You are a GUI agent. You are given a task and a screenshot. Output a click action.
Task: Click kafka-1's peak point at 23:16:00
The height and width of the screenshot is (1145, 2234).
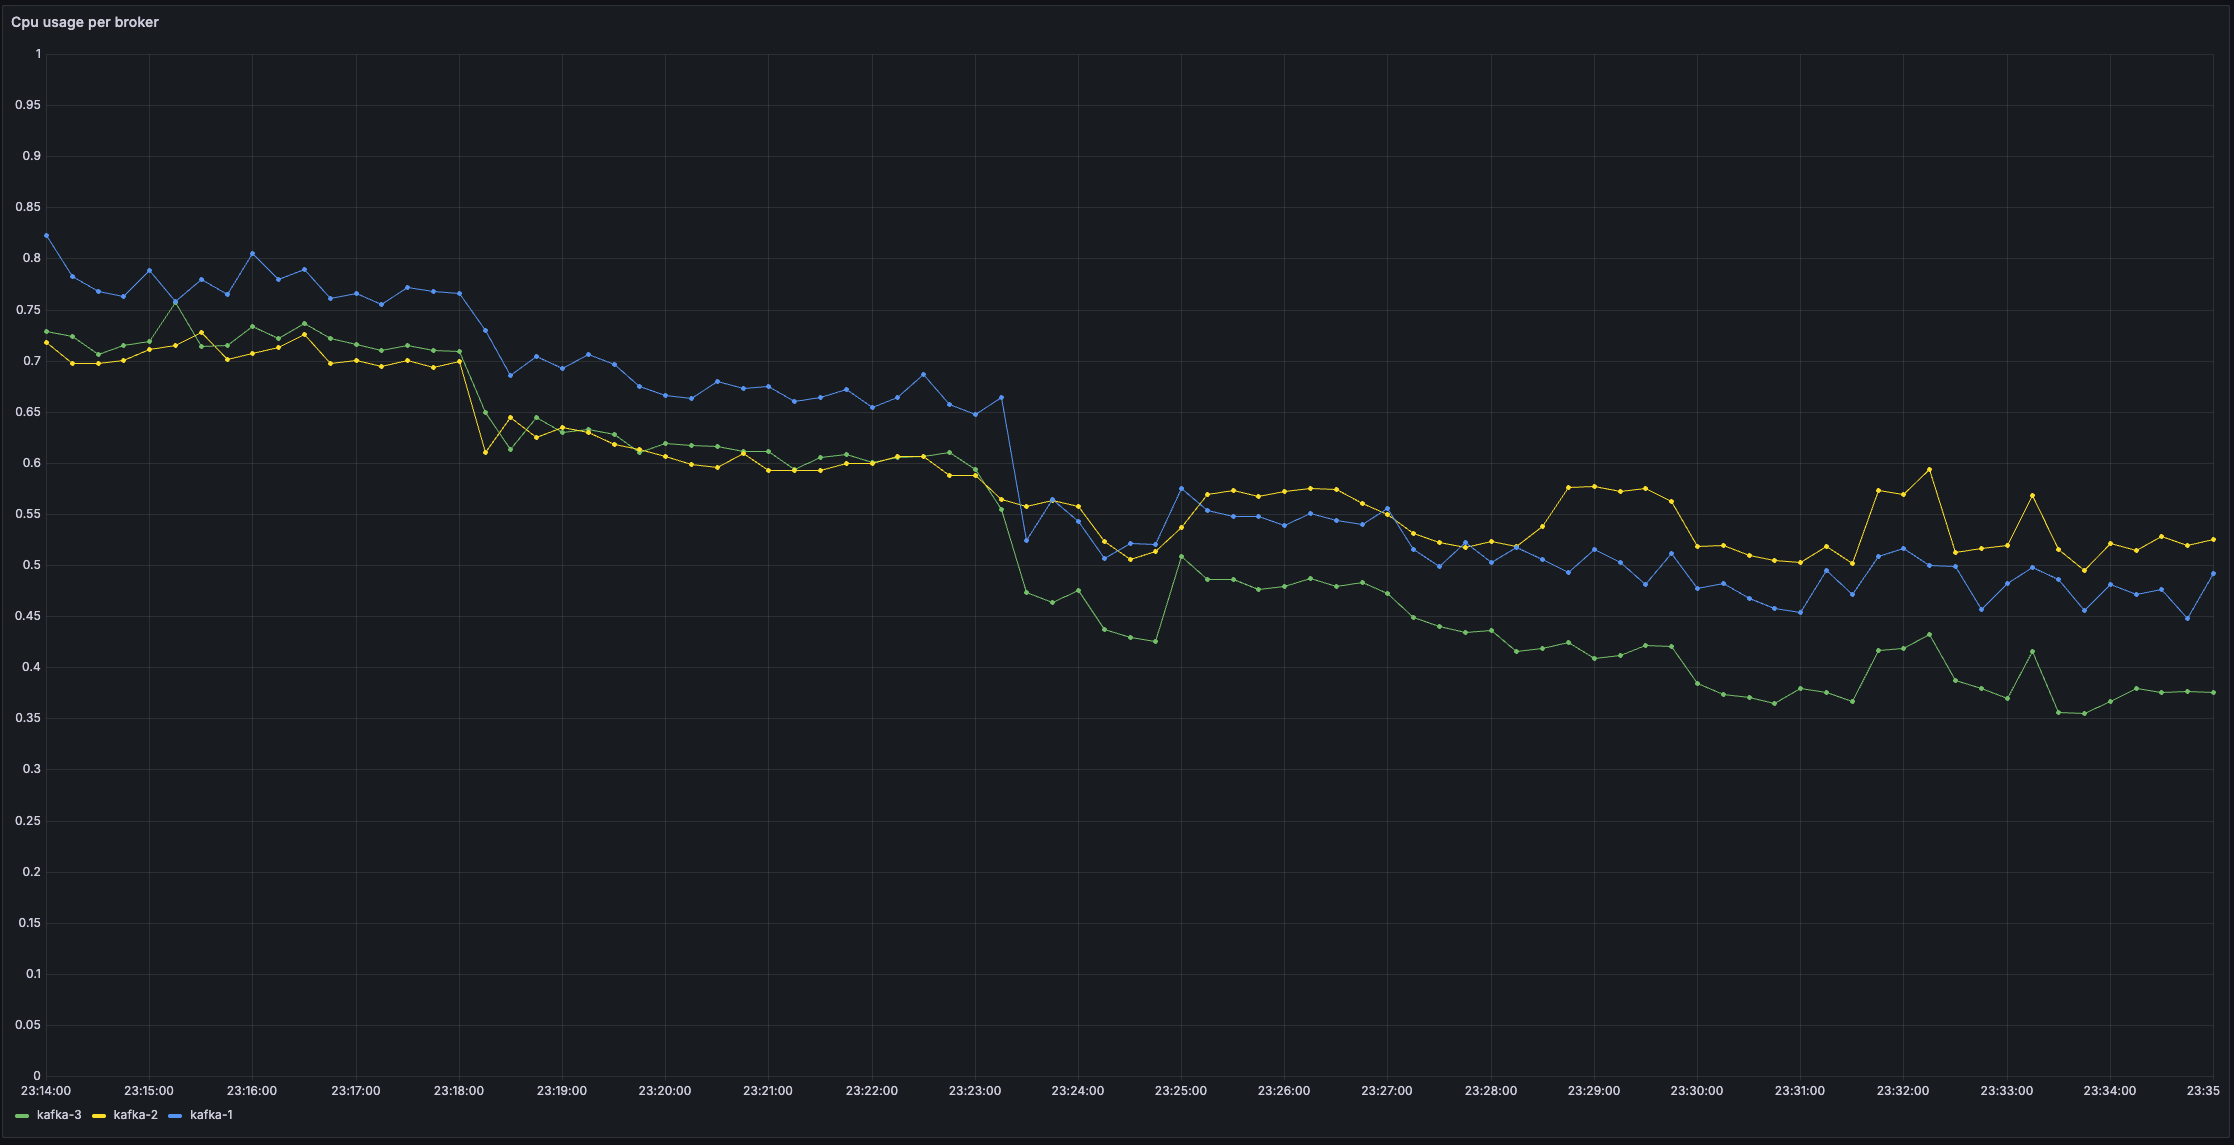pyautogui.click(x=252, y=253)
